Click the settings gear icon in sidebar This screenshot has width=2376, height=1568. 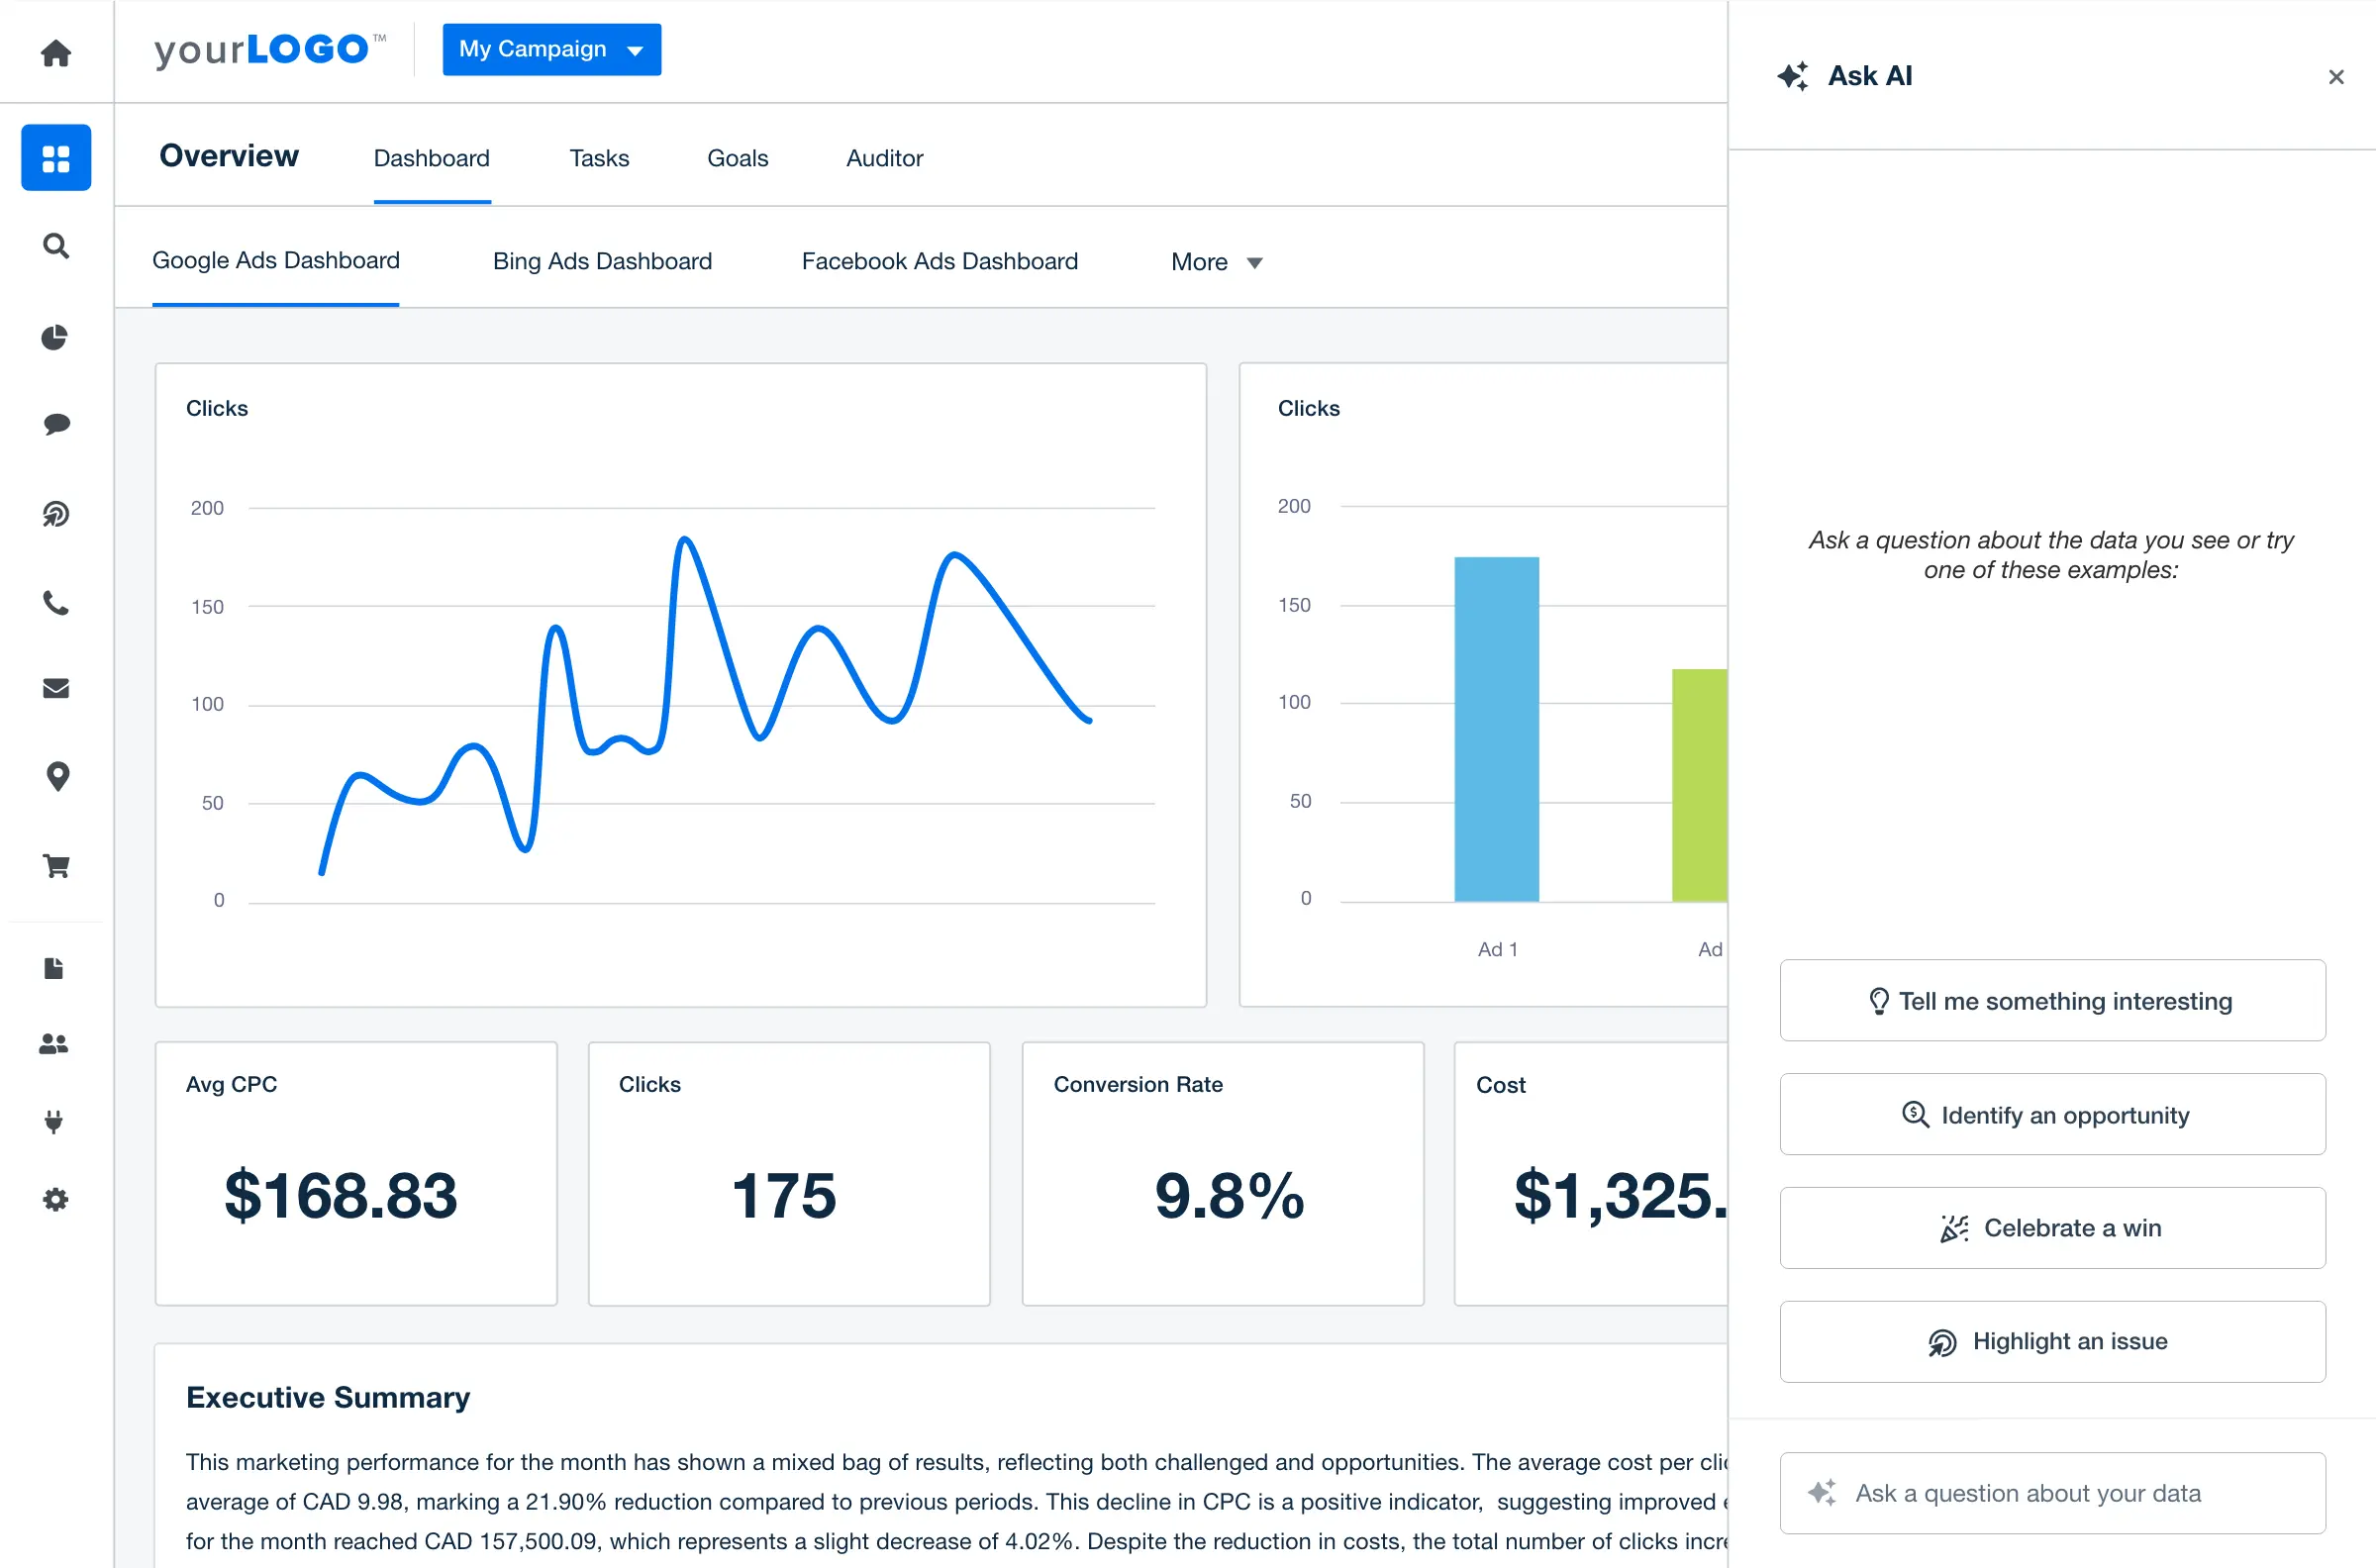[x=54, y=1201]
